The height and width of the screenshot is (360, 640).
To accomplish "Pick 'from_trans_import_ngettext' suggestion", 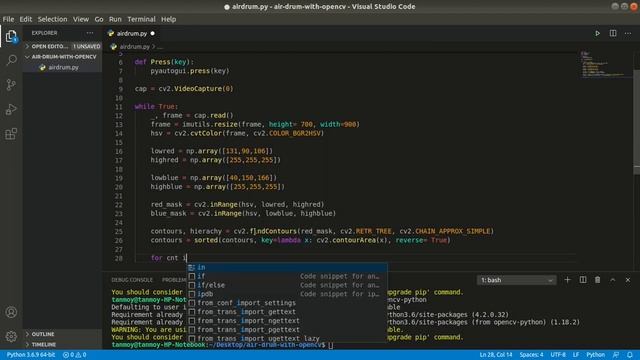I will pyautogui.click(x=287, y=321).
